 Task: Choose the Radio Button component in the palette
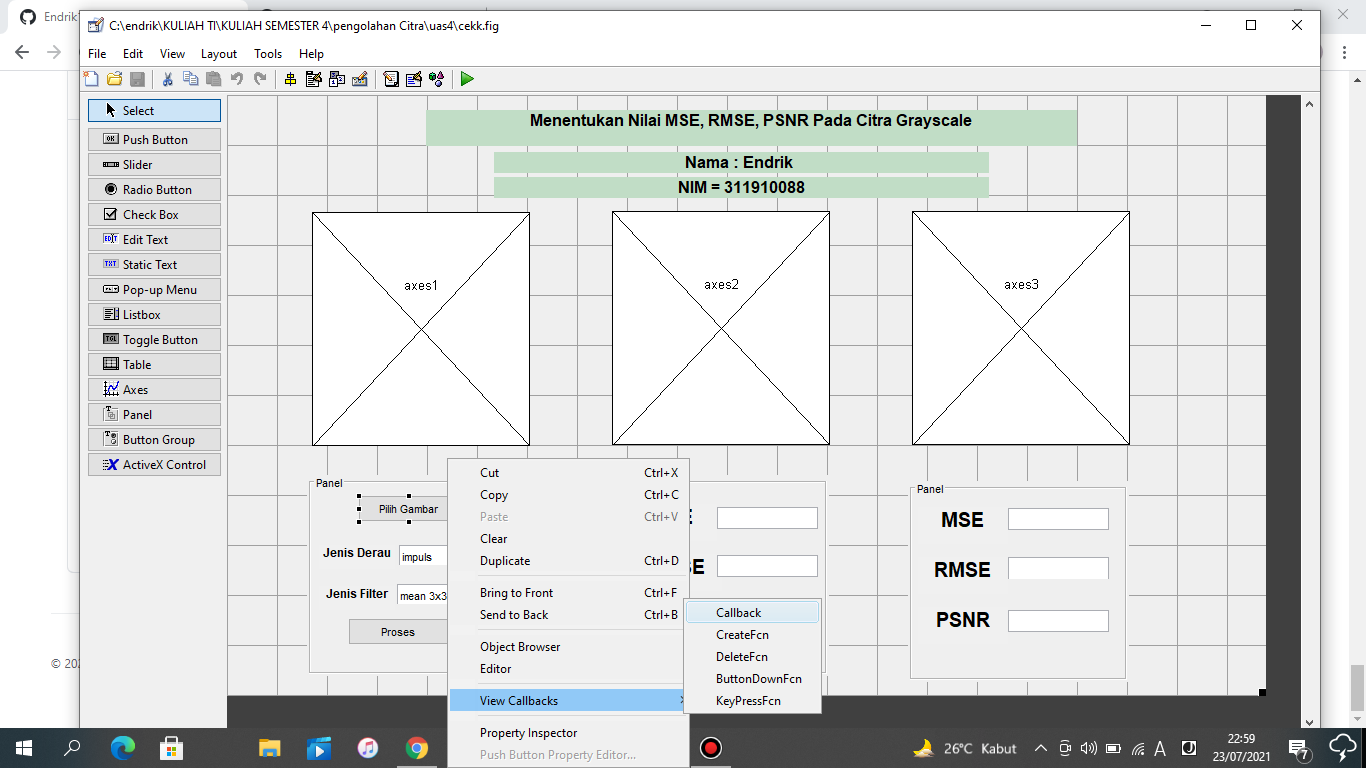click(x=154, y=190)
